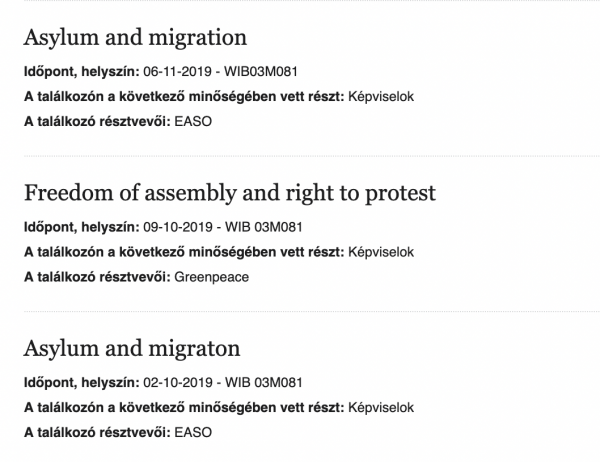Click 'Időpont, helyszín:' label under Freedom of assembly
The height and width of the screenshot is (462, 600).
tap(82, 227)
